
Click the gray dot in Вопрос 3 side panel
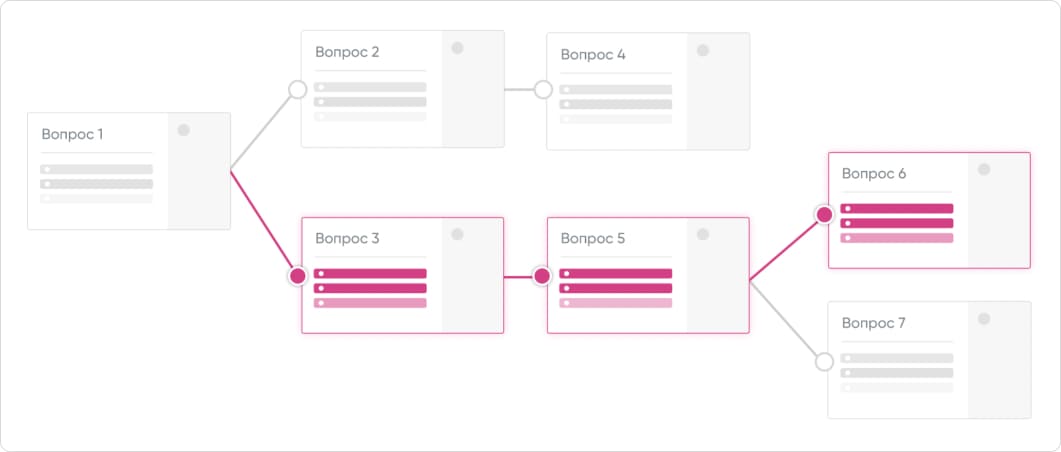click(x=457, y=234)
